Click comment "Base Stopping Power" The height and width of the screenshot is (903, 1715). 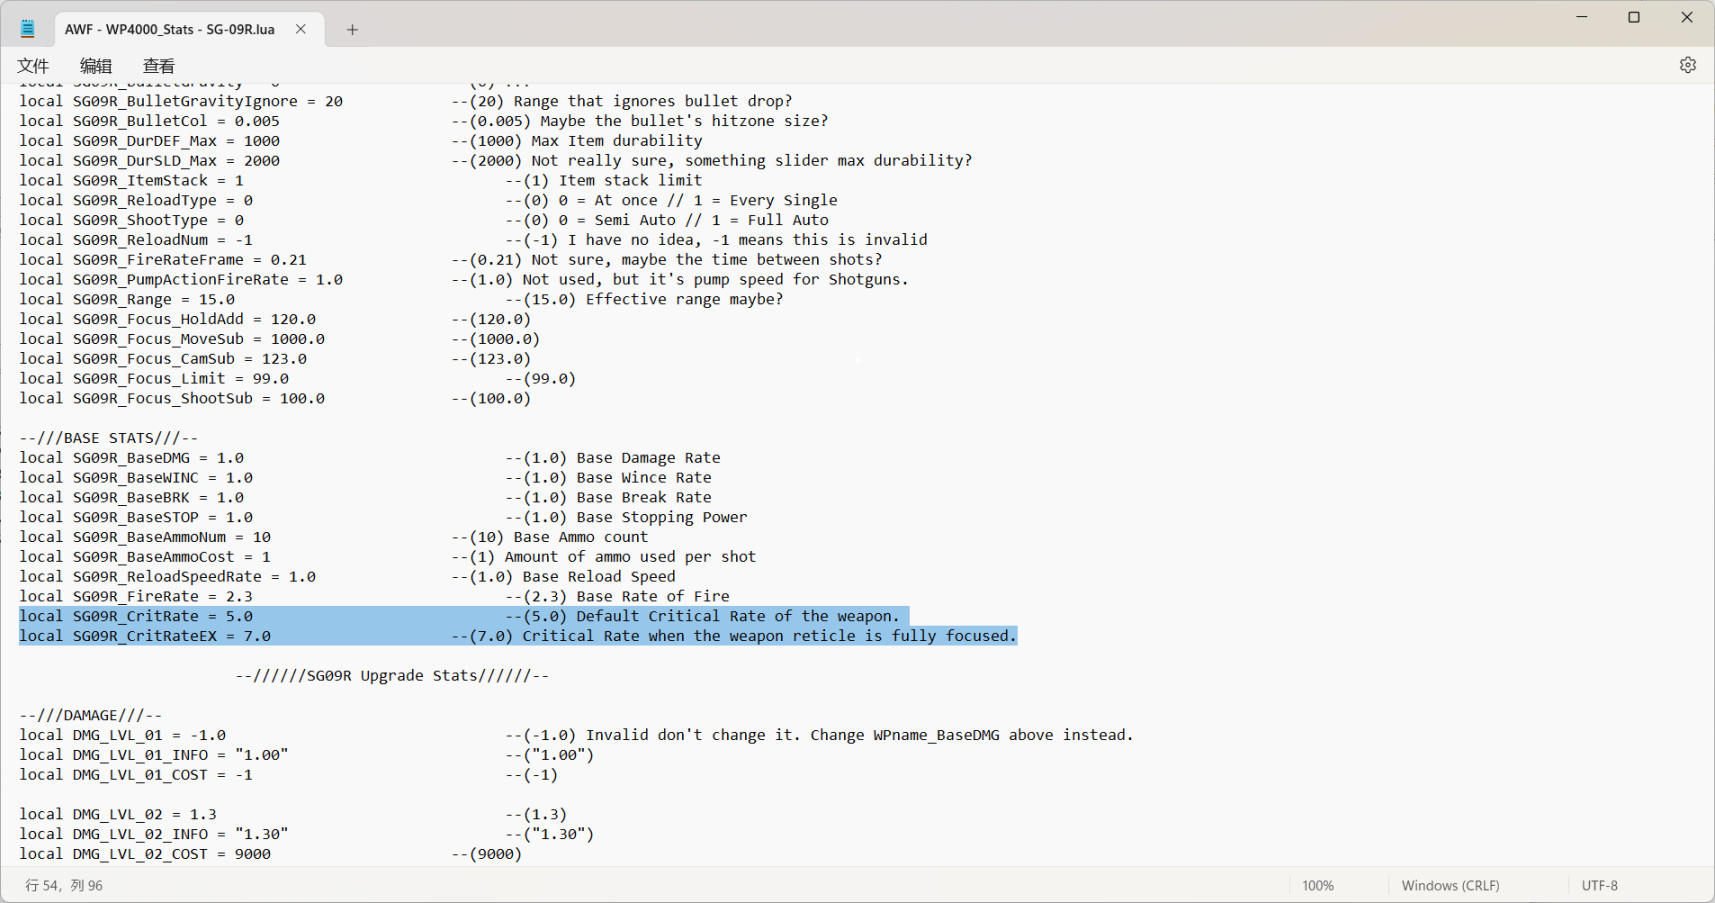[x=661, y=517]
